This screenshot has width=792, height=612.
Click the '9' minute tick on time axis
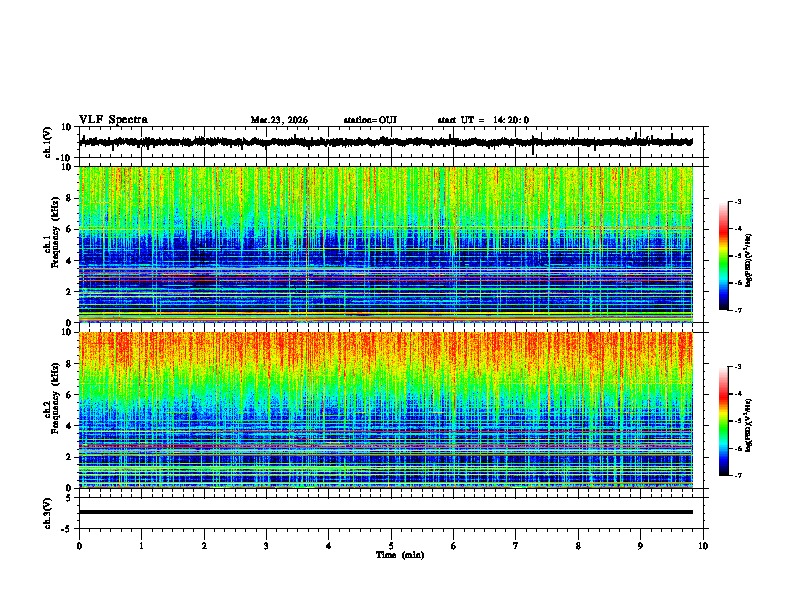[x=640, y=546]
